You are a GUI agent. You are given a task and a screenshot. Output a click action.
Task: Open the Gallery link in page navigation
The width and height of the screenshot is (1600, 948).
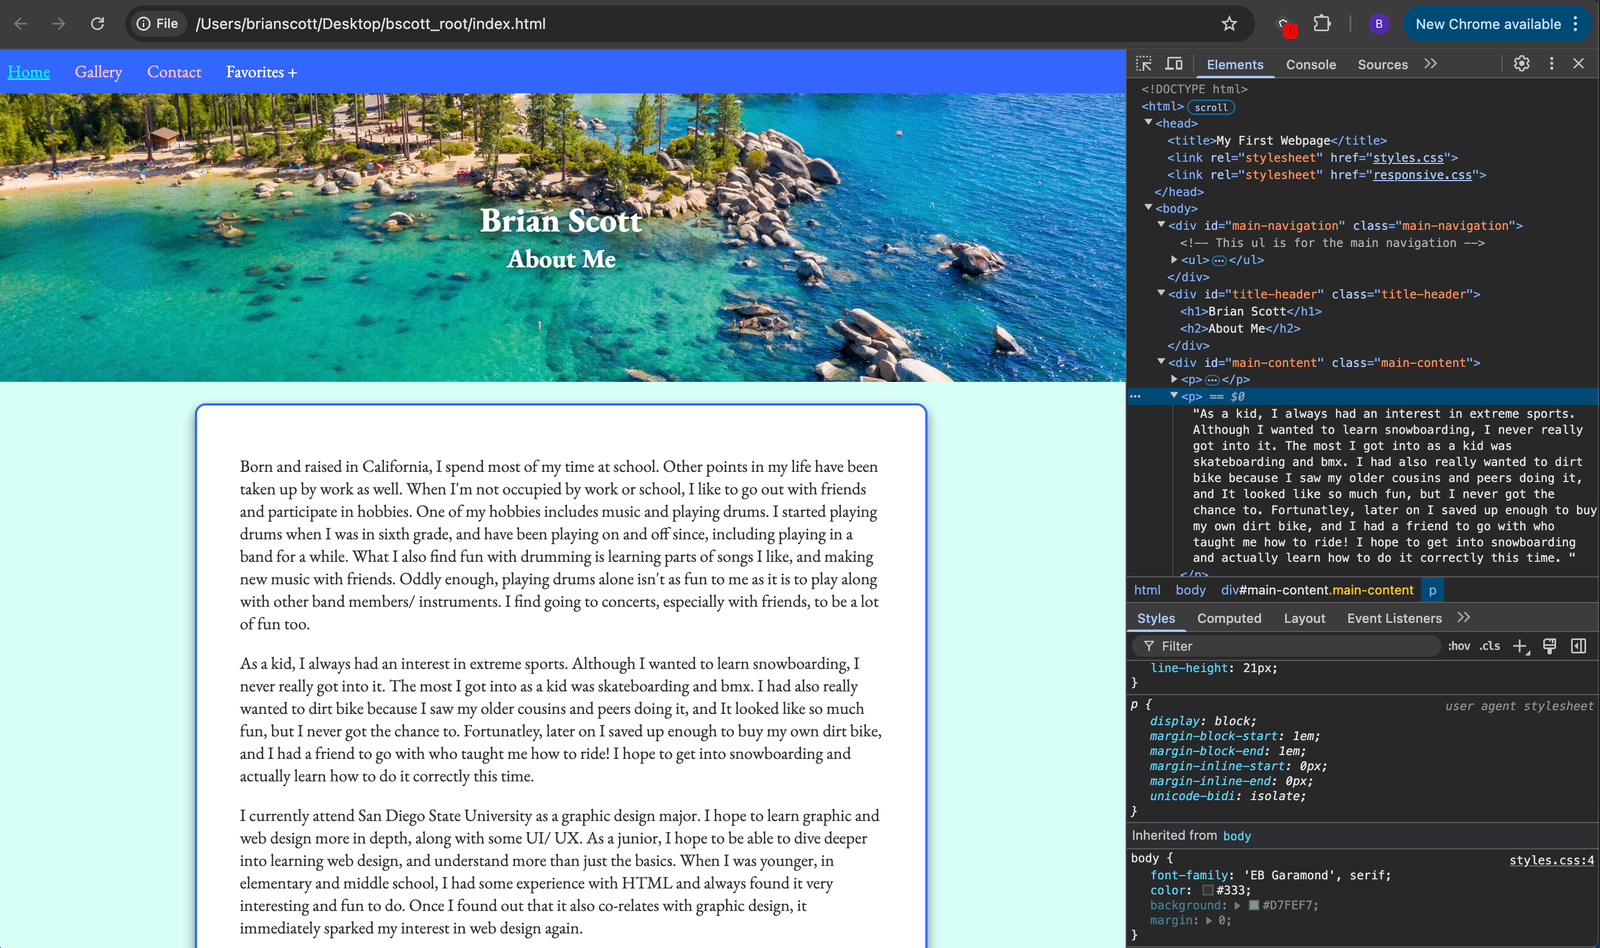tap(98, 72)
